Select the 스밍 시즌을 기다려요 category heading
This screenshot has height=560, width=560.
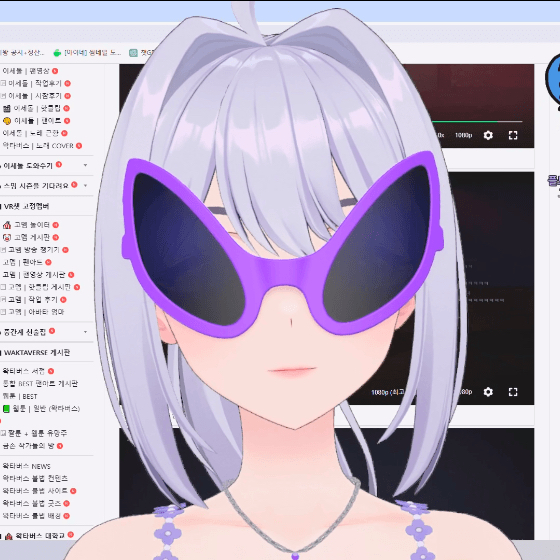pos(36,186)
